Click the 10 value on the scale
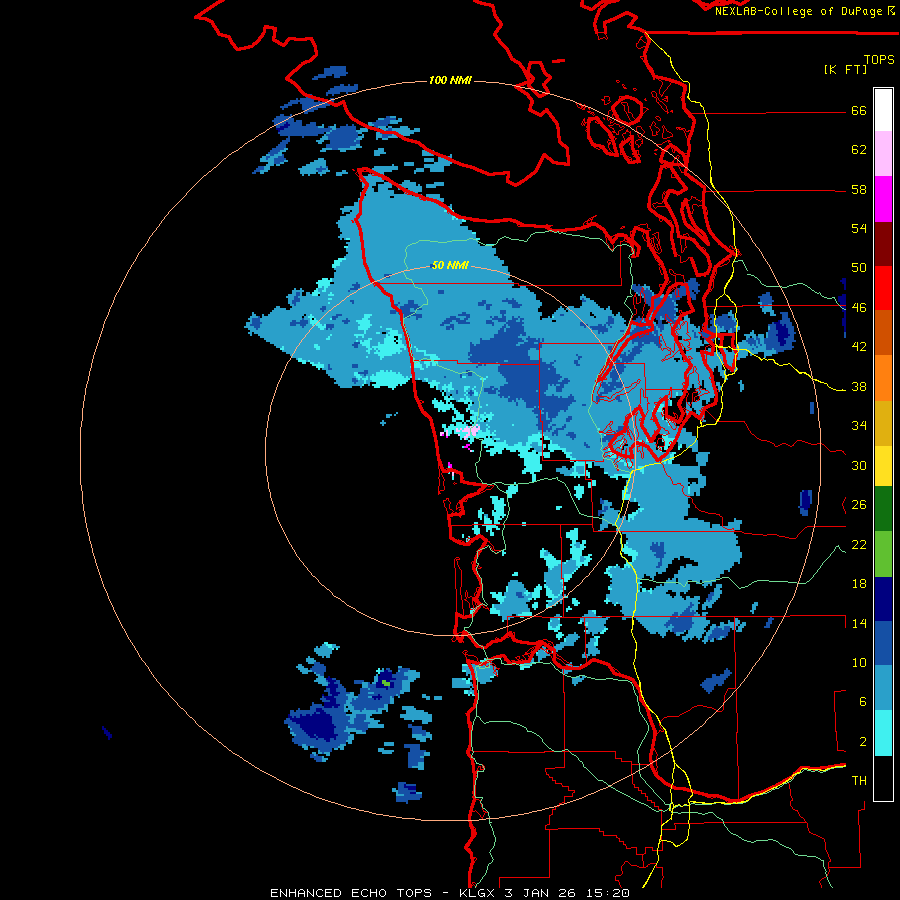Image resolution: width=900 pixels, height=900 pixels. 859,662
